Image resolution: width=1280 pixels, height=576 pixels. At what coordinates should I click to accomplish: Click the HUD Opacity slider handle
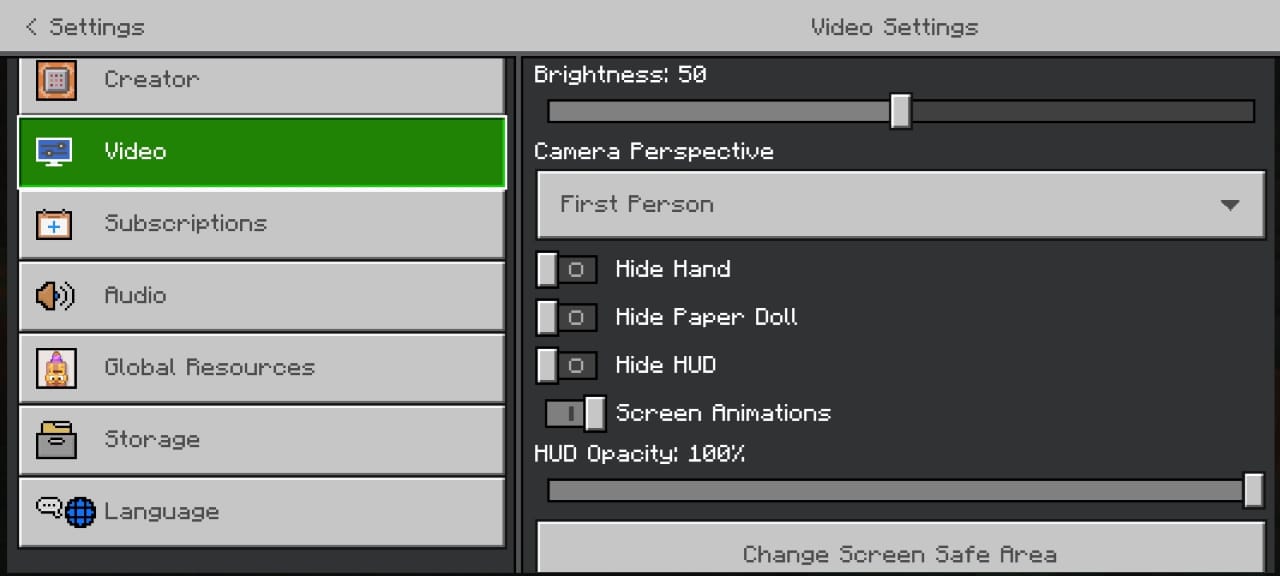[x=1253, y=491]
